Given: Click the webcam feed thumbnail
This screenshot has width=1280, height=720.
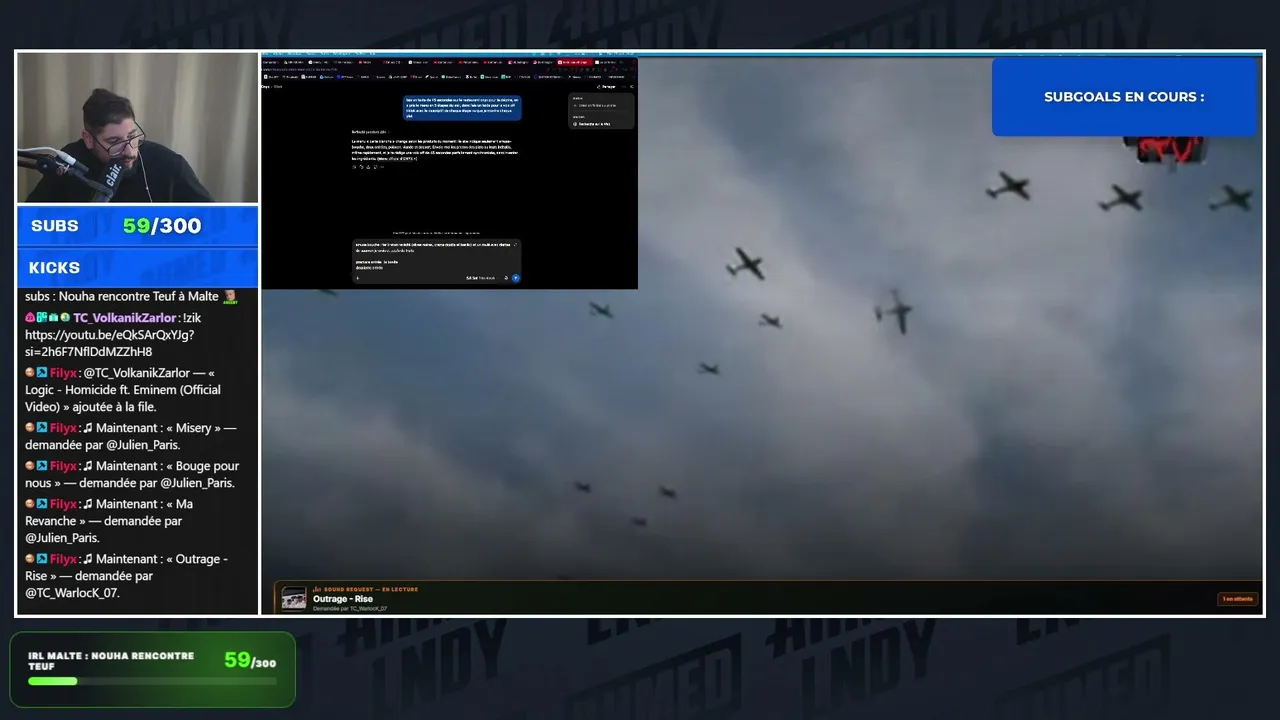Looking at the screenshot, I should tap(138, 128).
